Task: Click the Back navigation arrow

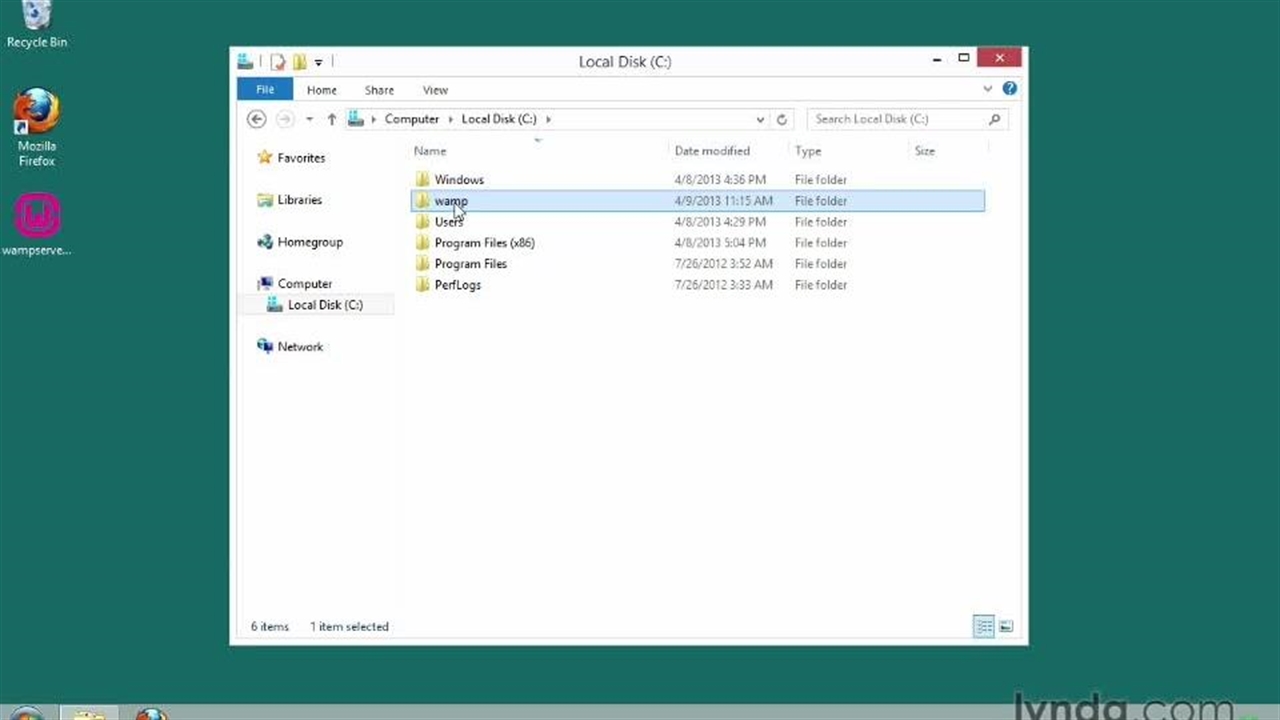Action: pos(257,119)
